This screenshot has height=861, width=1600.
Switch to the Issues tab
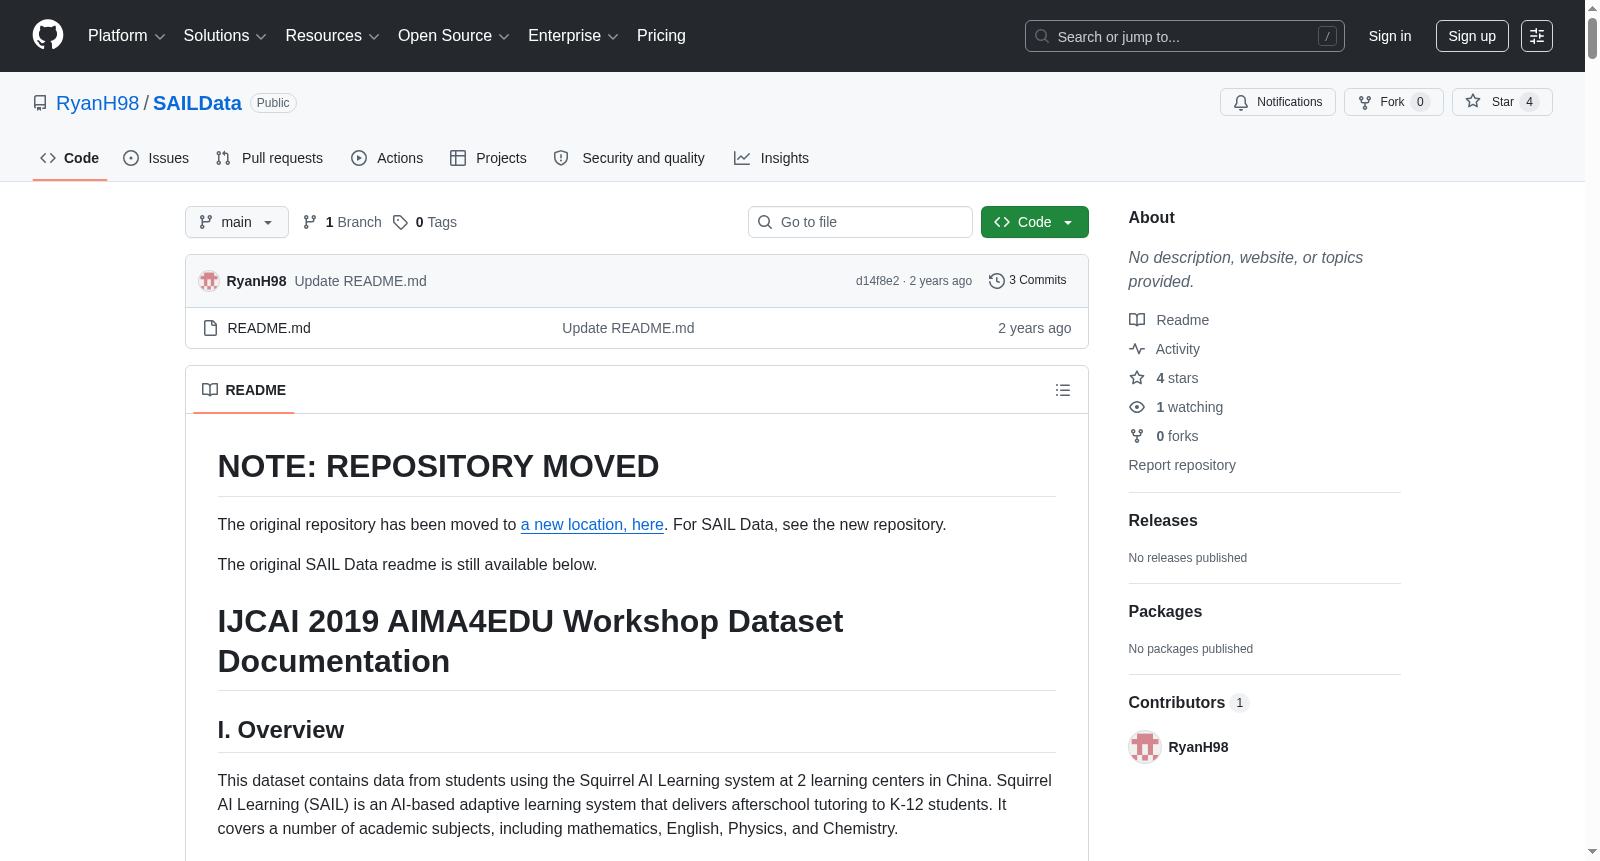pyautogui.click(x=156, y=158)
